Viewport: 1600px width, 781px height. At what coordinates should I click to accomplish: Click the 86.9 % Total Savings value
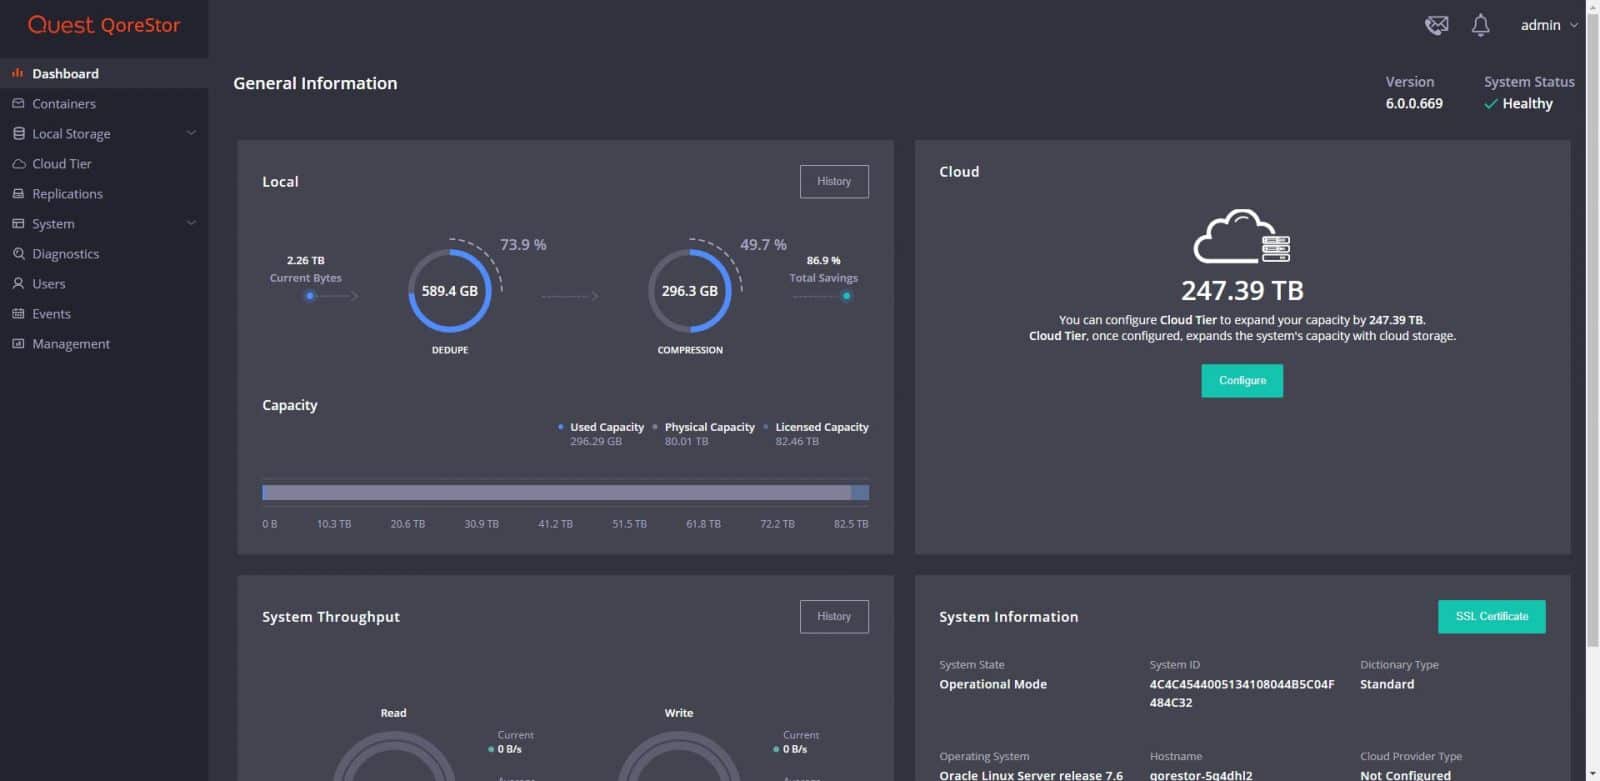[x=823, y=260]
